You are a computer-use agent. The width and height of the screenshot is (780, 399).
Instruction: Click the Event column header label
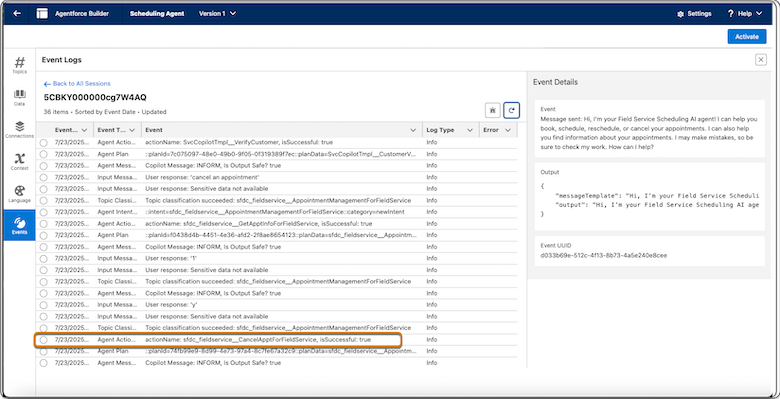pyautogui.click(x=154, y=130)
